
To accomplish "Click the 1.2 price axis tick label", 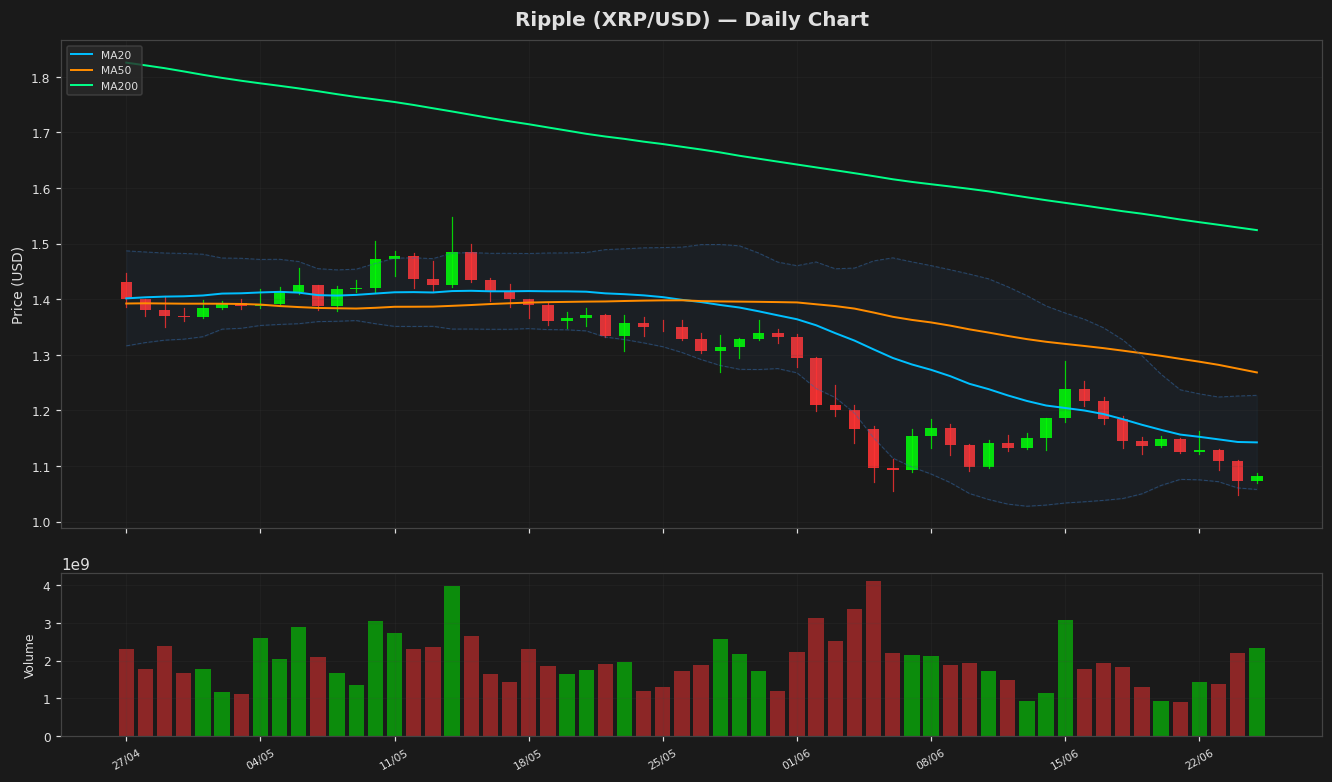I will (x=41, y=411).
